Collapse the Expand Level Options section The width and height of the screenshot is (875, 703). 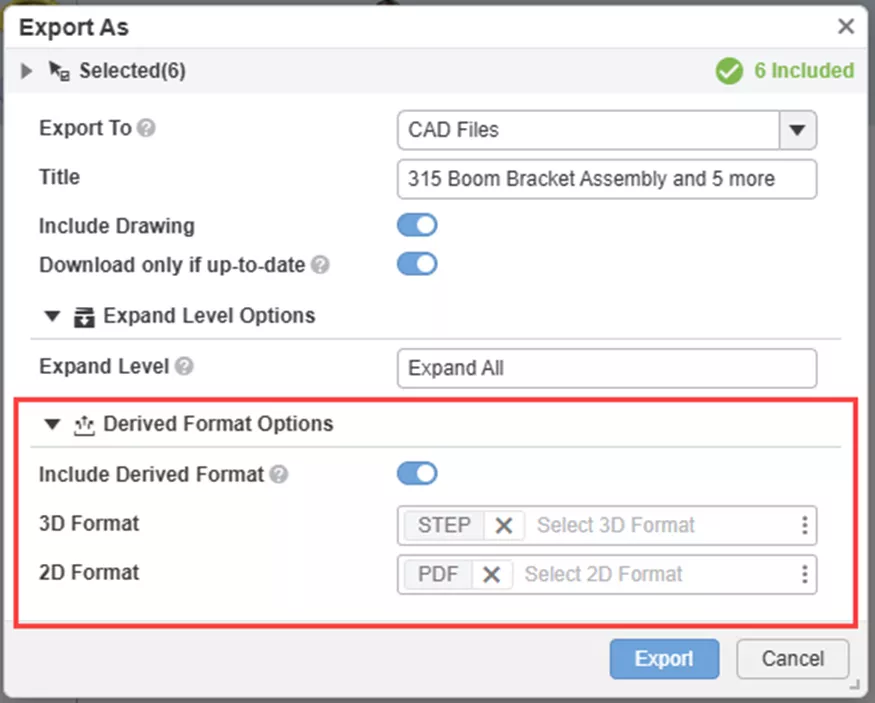click(51, 315)
